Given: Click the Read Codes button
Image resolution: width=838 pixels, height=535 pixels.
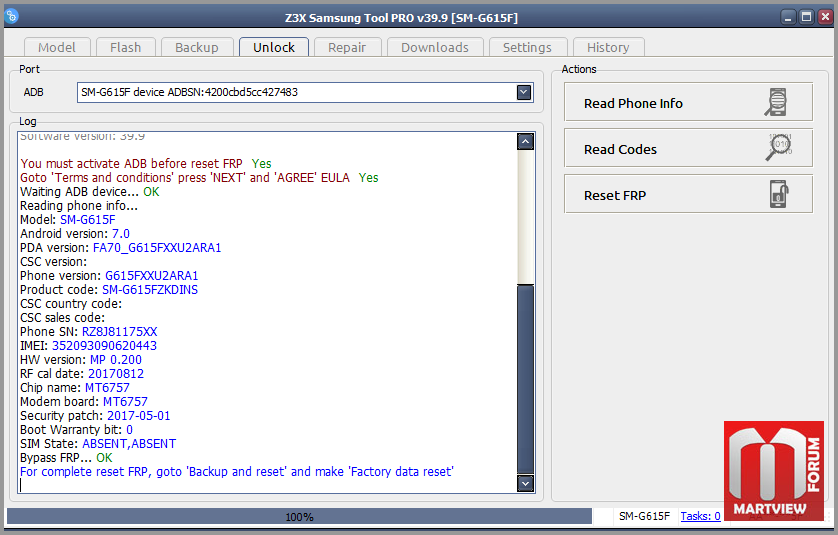Looking at the screenshot, I should [688, 148].
